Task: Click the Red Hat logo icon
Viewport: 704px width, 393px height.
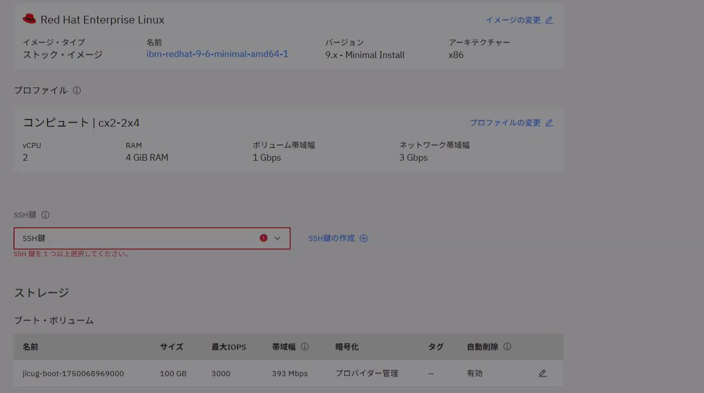Action: [29, 19]
